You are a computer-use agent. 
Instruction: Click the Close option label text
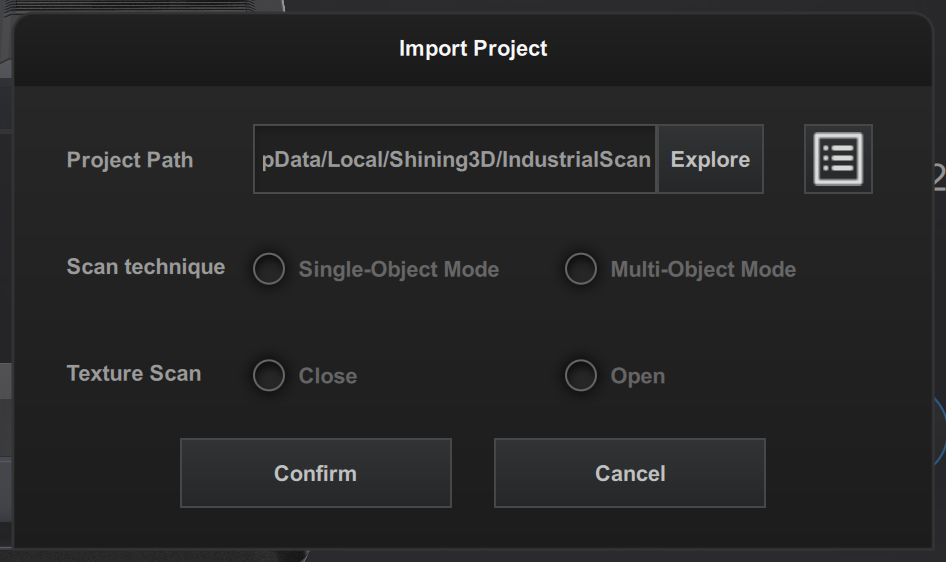pos(327,377)
